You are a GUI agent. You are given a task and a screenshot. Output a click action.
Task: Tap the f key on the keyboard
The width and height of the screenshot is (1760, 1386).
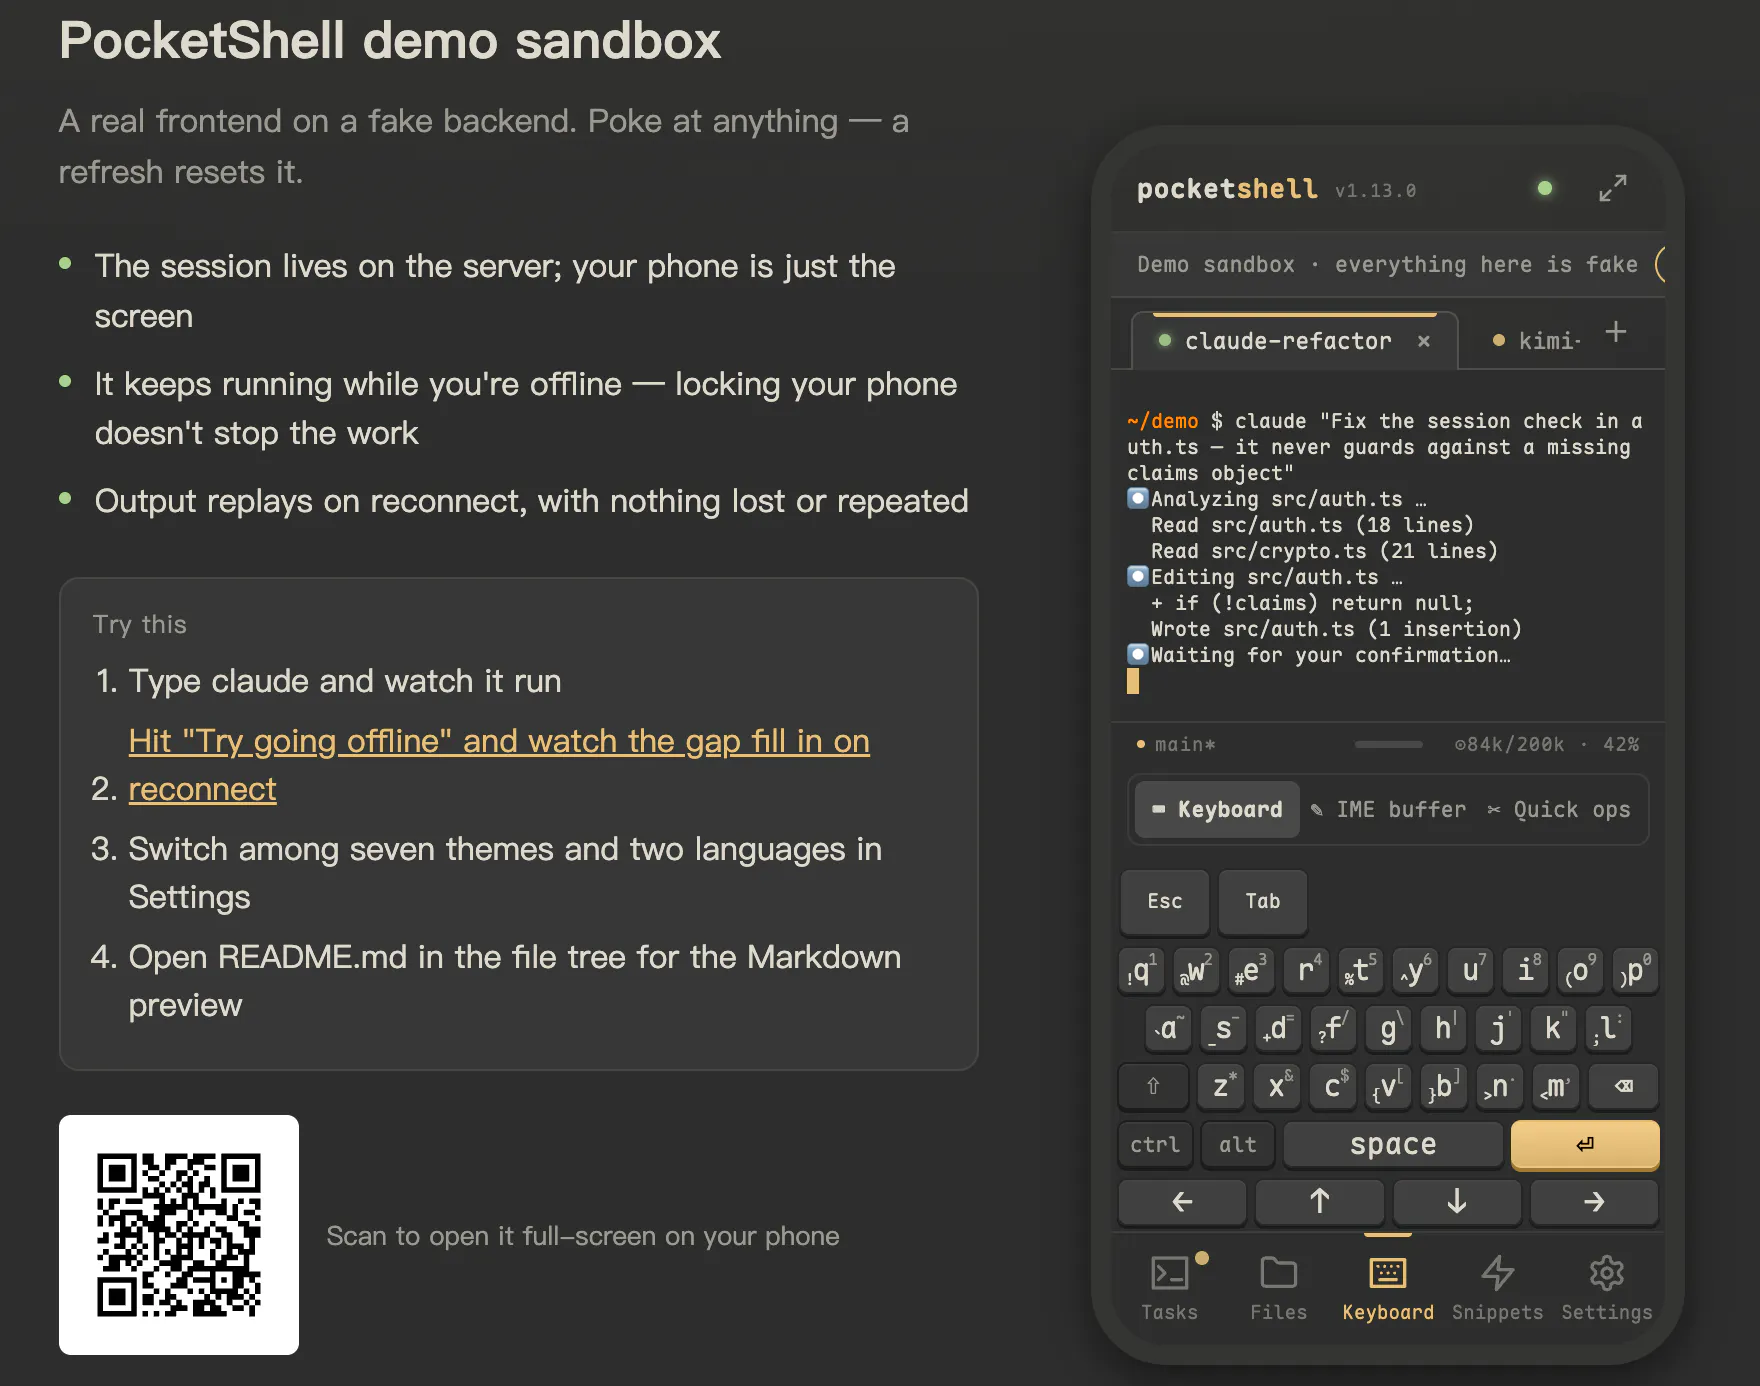pyautogui.click(x=1333, y=1028)
